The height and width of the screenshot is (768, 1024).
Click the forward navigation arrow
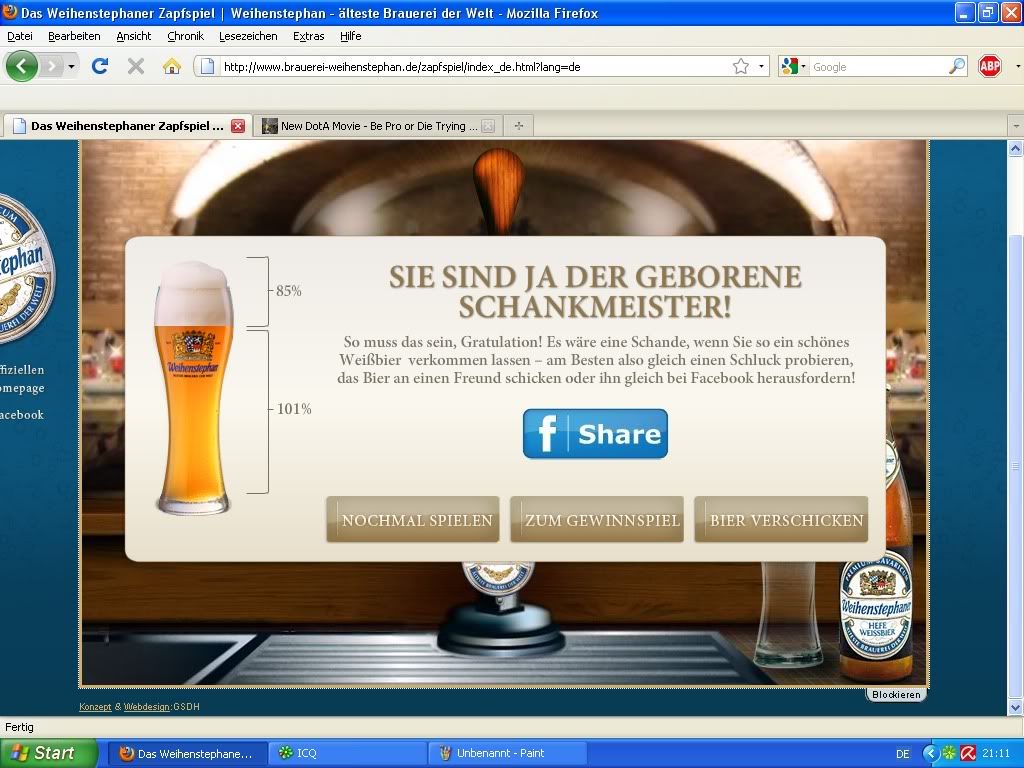[x=52, y=66]
